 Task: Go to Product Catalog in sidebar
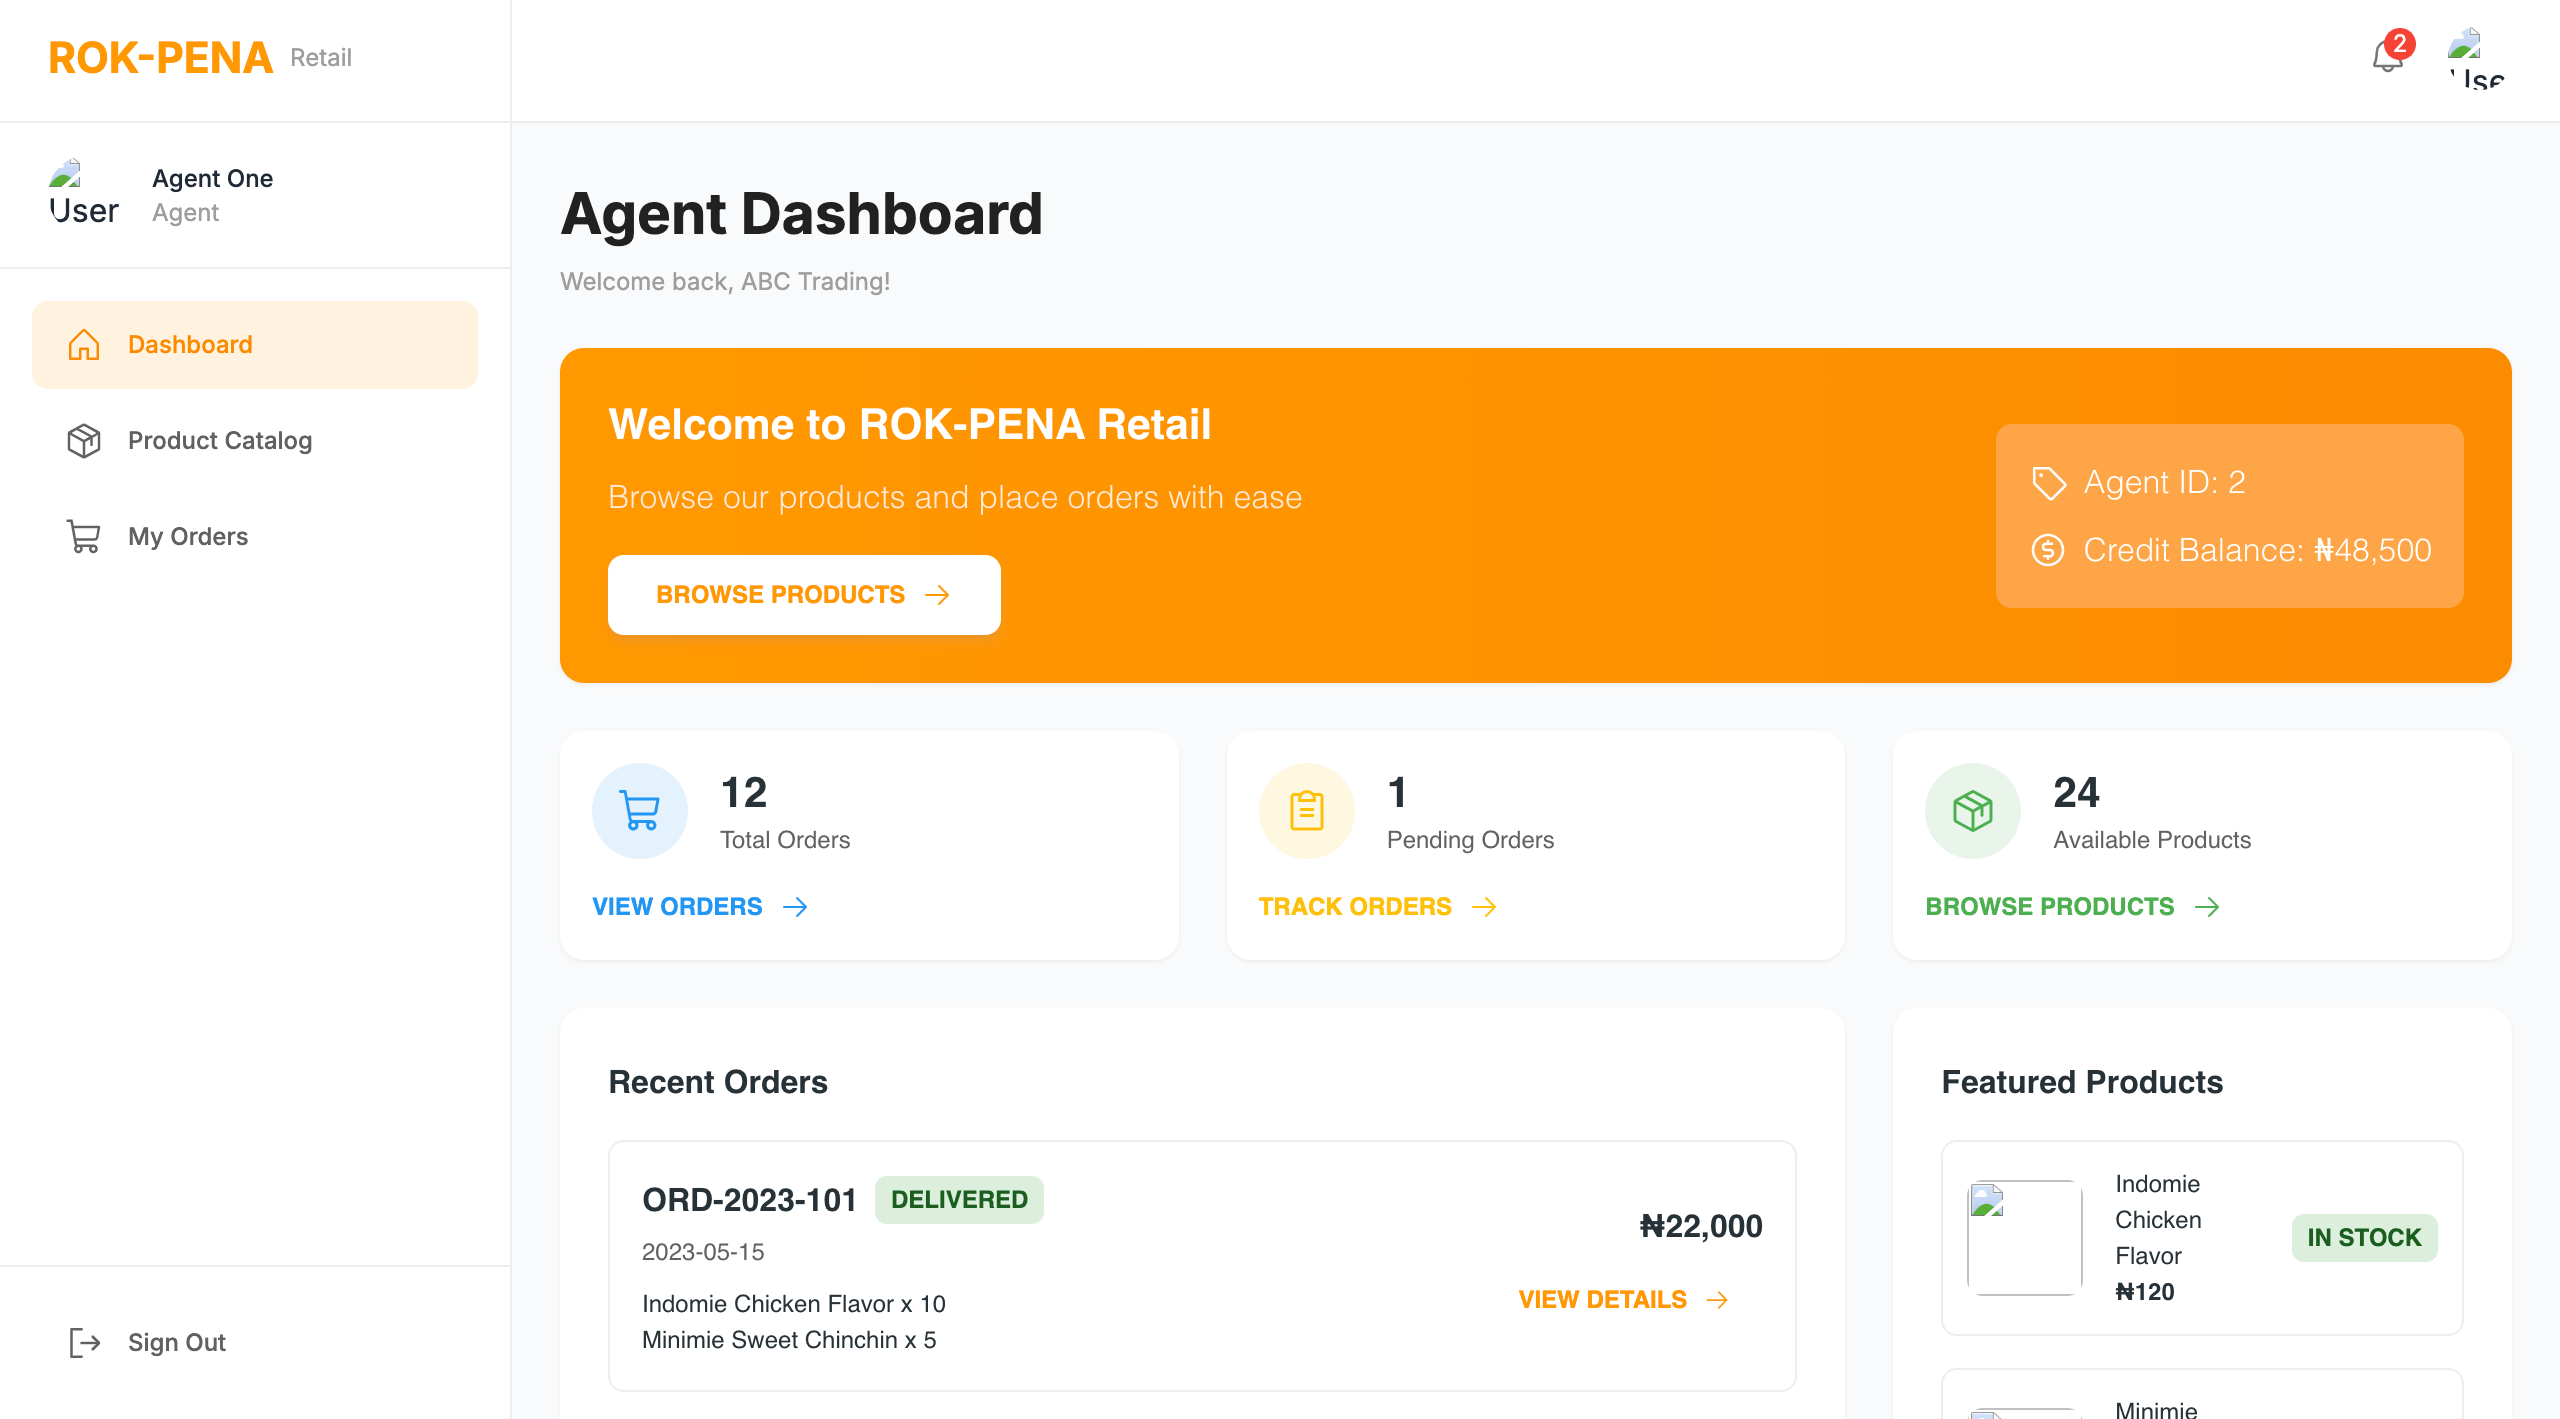coord(220,441)
